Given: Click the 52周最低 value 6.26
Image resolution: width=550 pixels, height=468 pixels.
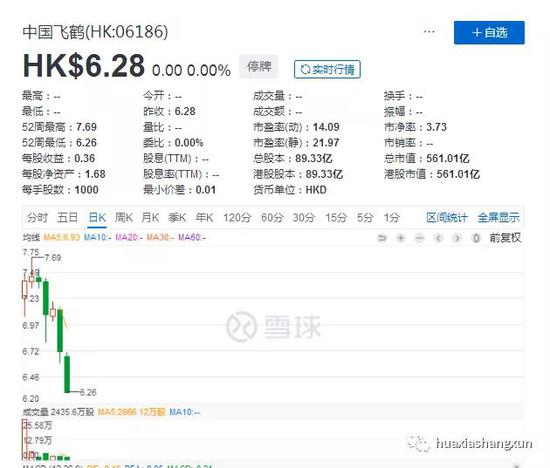Looking at the screenshot, I should [x=86, y=143].
